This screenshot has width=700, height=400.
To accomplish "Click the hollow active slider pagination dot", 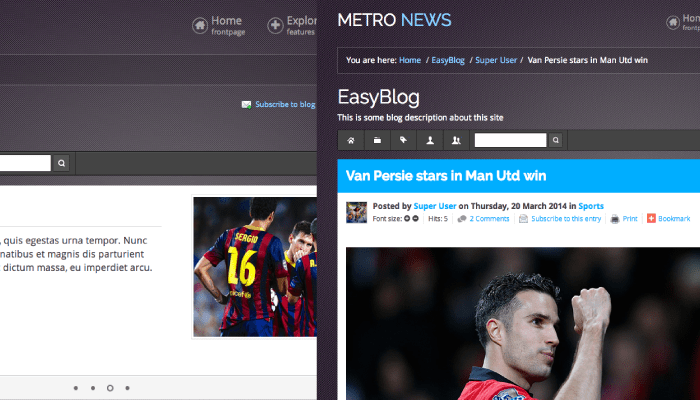I will click(x=110, y=387).
